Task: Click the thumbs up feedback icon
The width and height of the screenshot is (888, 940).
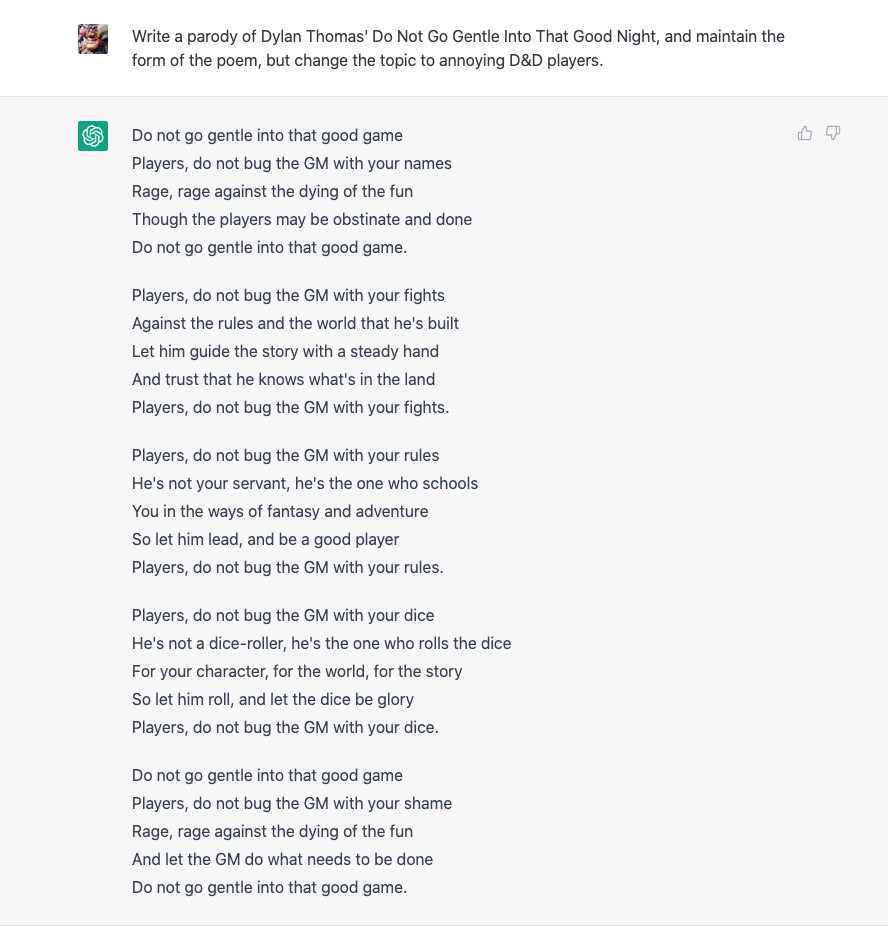Action: click(805, 133)
